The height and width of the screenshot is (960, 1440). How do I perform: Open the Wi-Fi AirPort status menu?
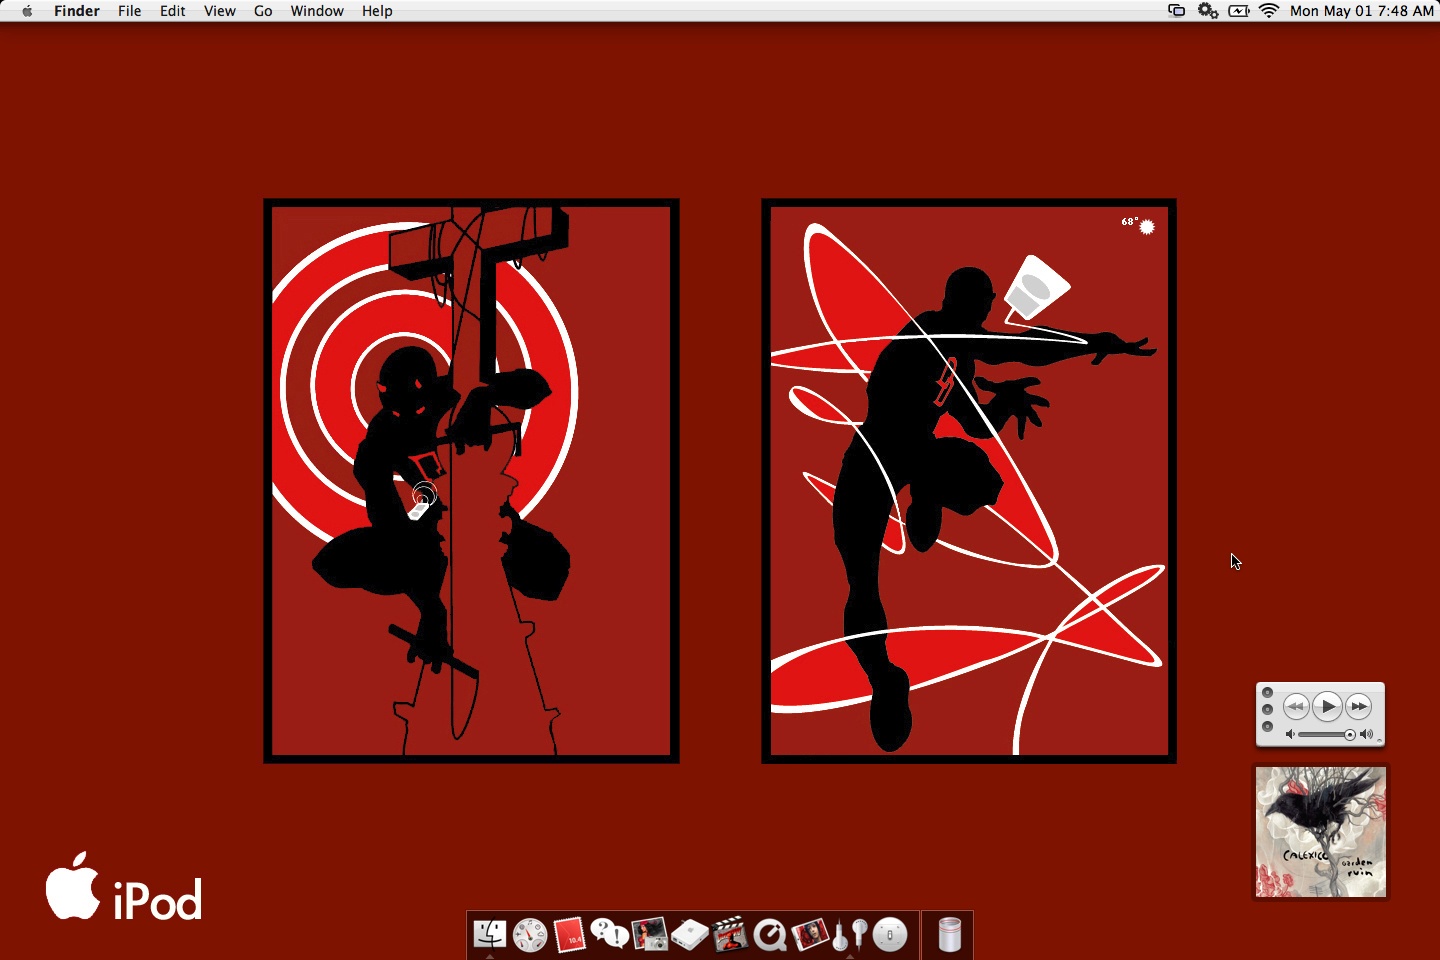(1269, 11)
